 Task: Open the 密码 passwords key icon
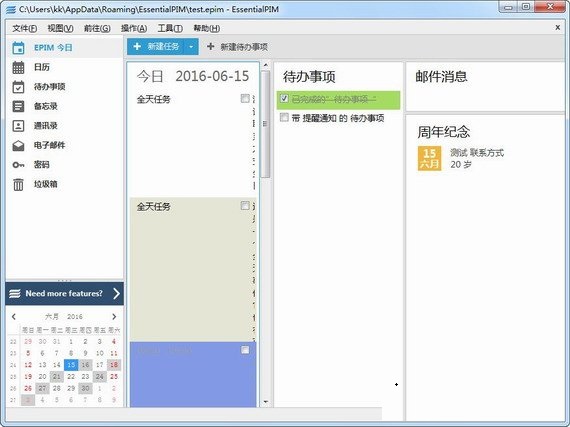click(x=18, y=165)
